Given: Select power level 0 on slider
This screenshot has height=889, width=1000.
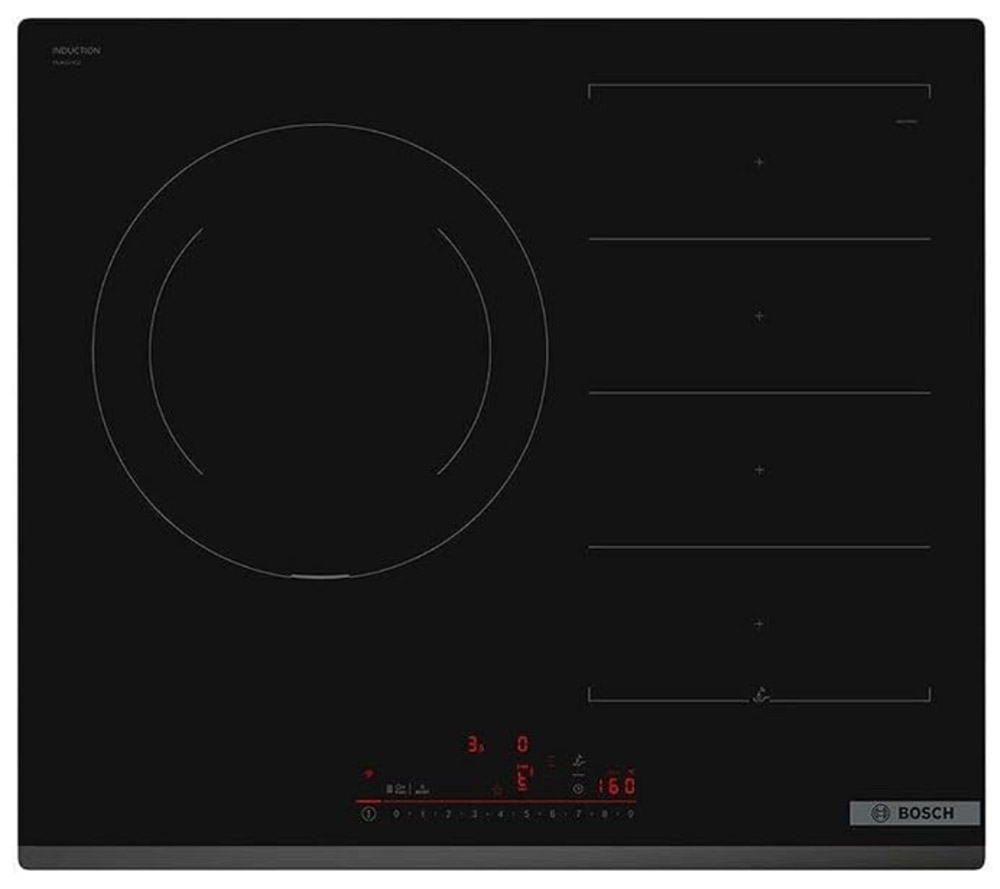Looking at the screenshot, I should [x=396, y=814].
